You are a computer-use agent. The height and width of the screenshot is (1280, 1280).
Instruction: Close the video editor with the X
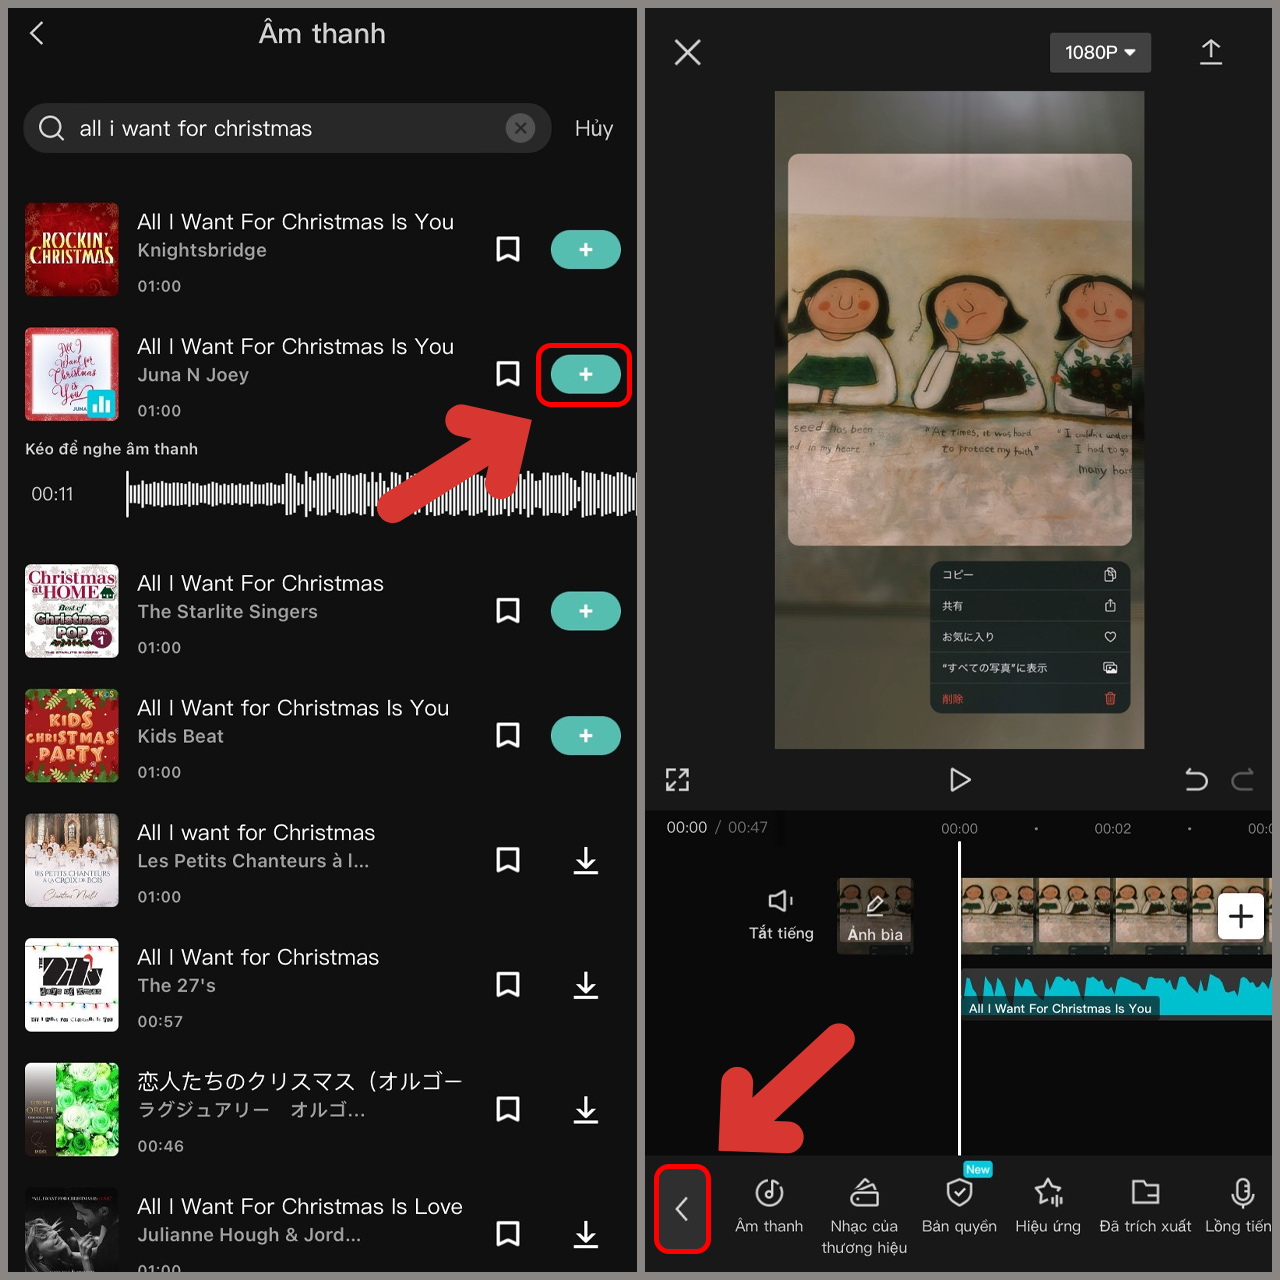[x=688, y=52]
